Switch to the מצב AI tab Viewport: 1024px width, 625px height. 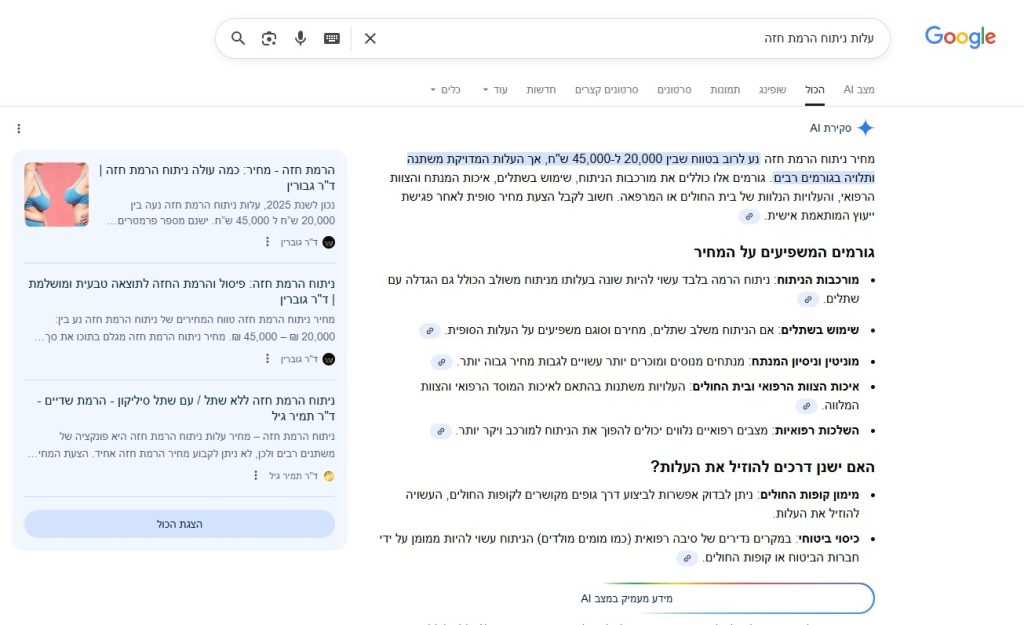(x=858, y=90)
